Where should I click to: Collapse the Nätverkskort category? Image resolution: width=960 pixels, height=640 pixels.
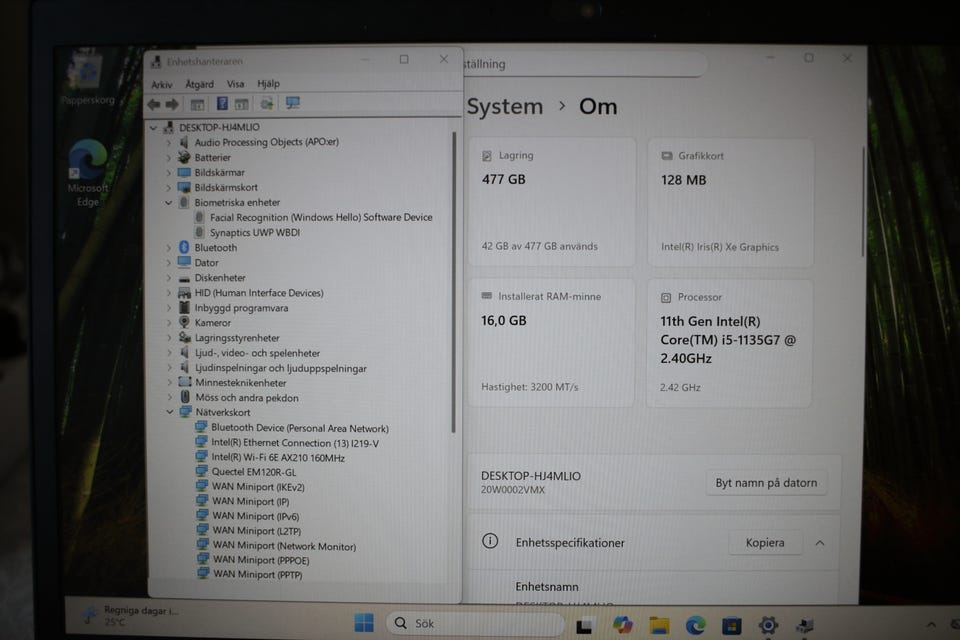170,412
